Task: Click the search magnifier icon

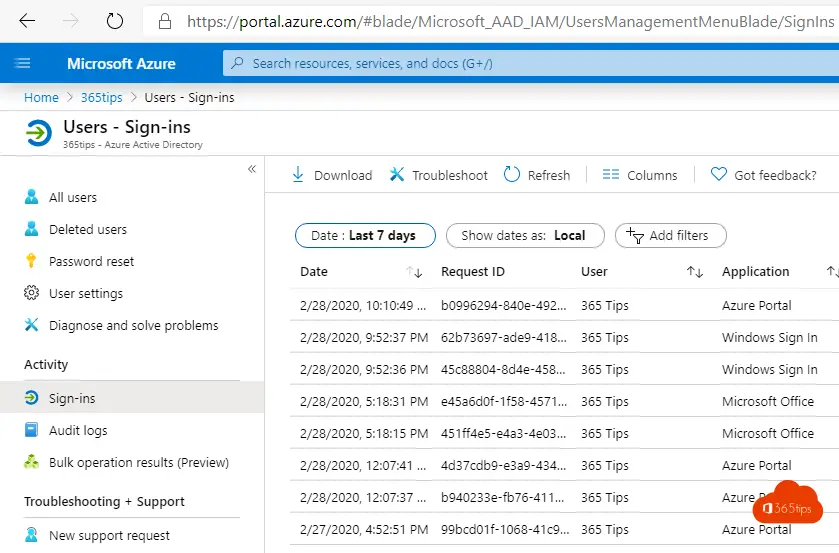Action: click(x=237, y=63)
